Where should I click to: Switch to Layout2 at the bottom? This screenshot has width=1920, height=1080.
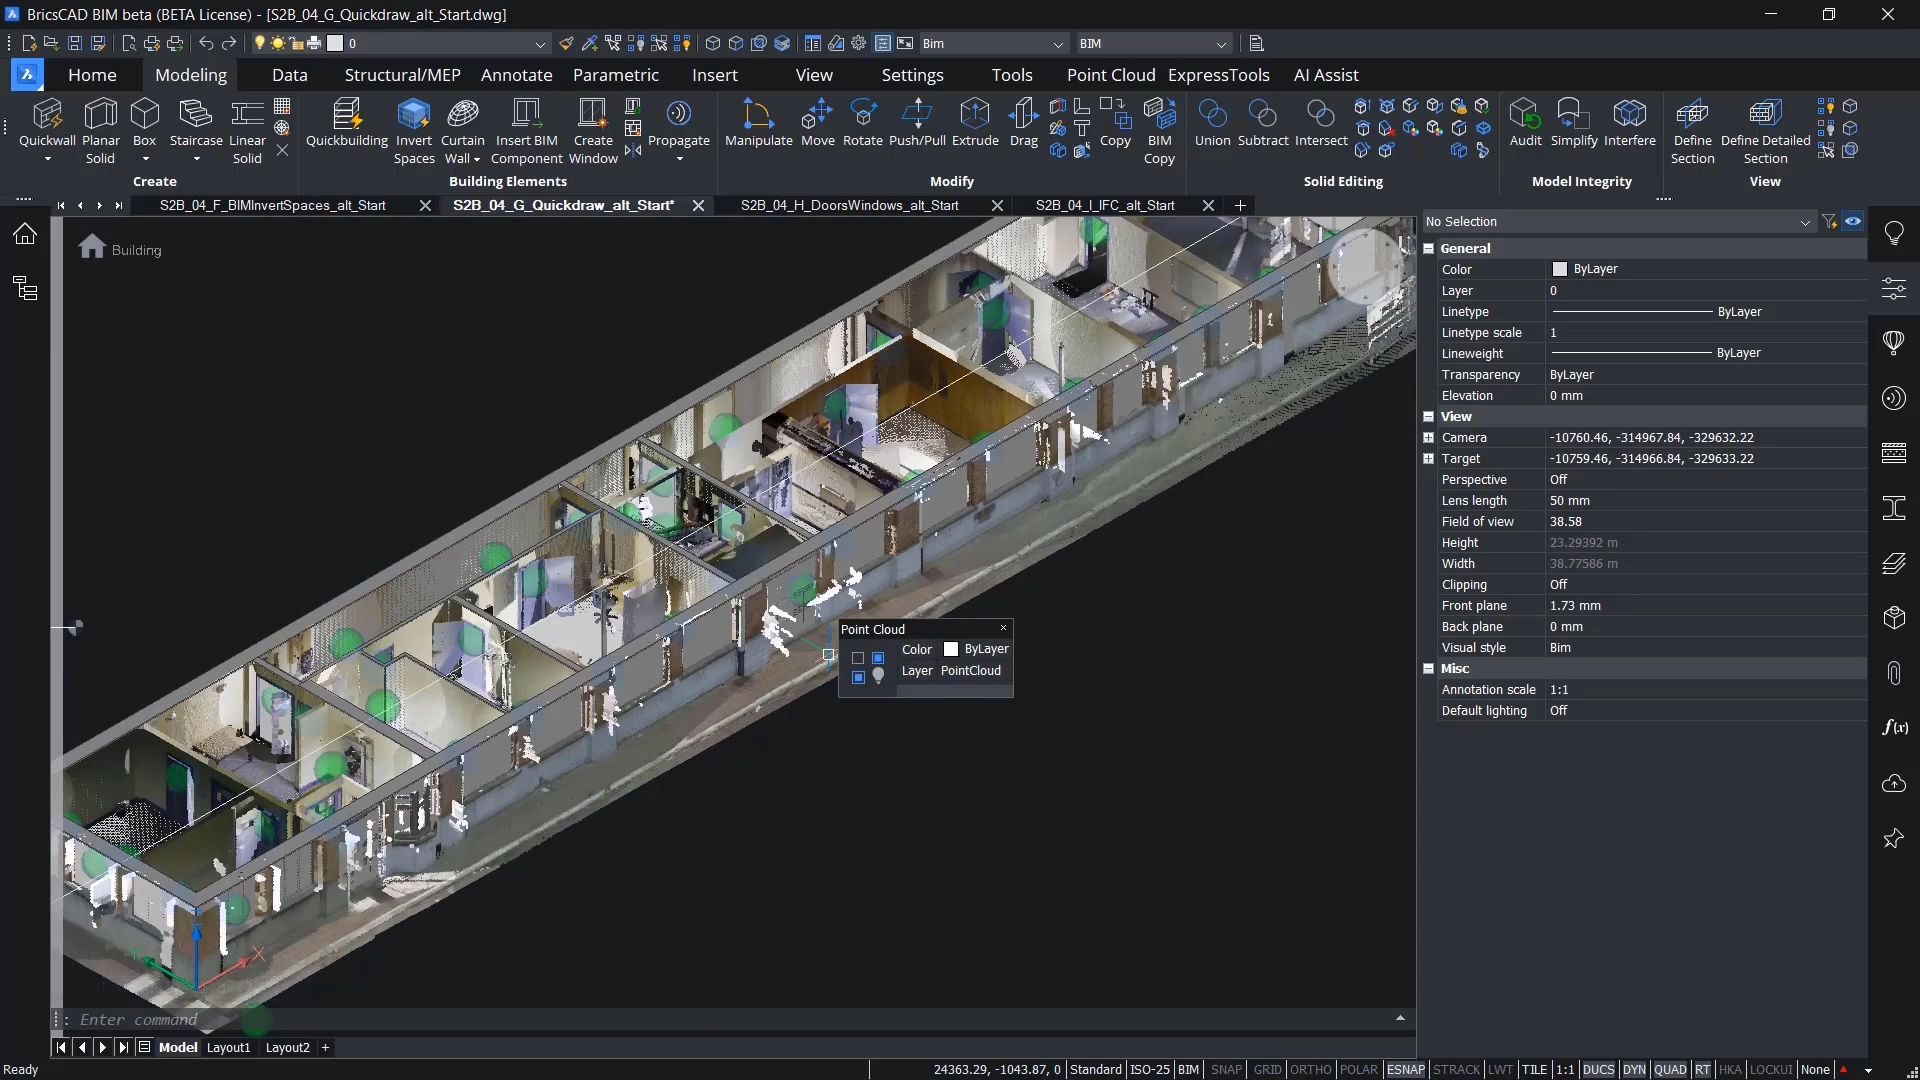(x=287, y=1047)
